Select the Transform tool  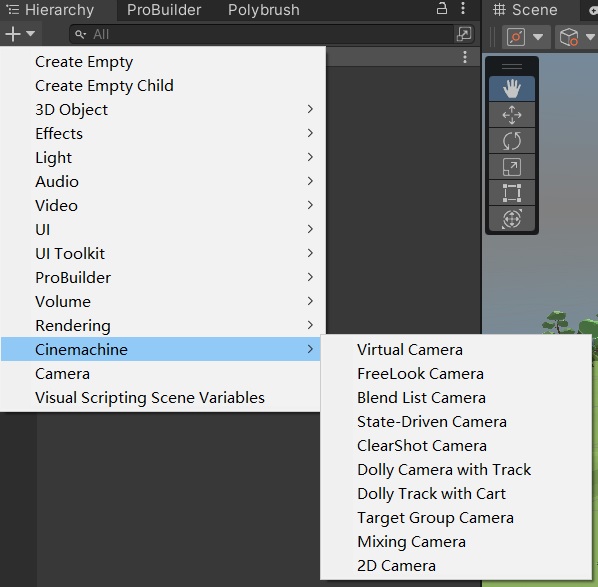[511, 219]
